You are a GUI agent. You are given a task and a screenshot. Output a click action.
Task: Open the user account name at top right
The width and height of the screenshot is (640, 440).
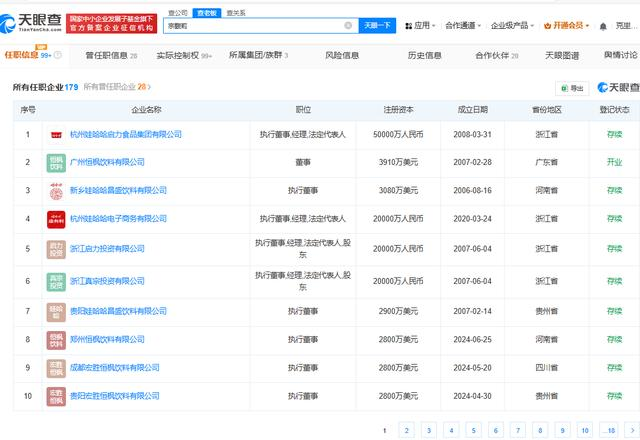click(626, 26)
